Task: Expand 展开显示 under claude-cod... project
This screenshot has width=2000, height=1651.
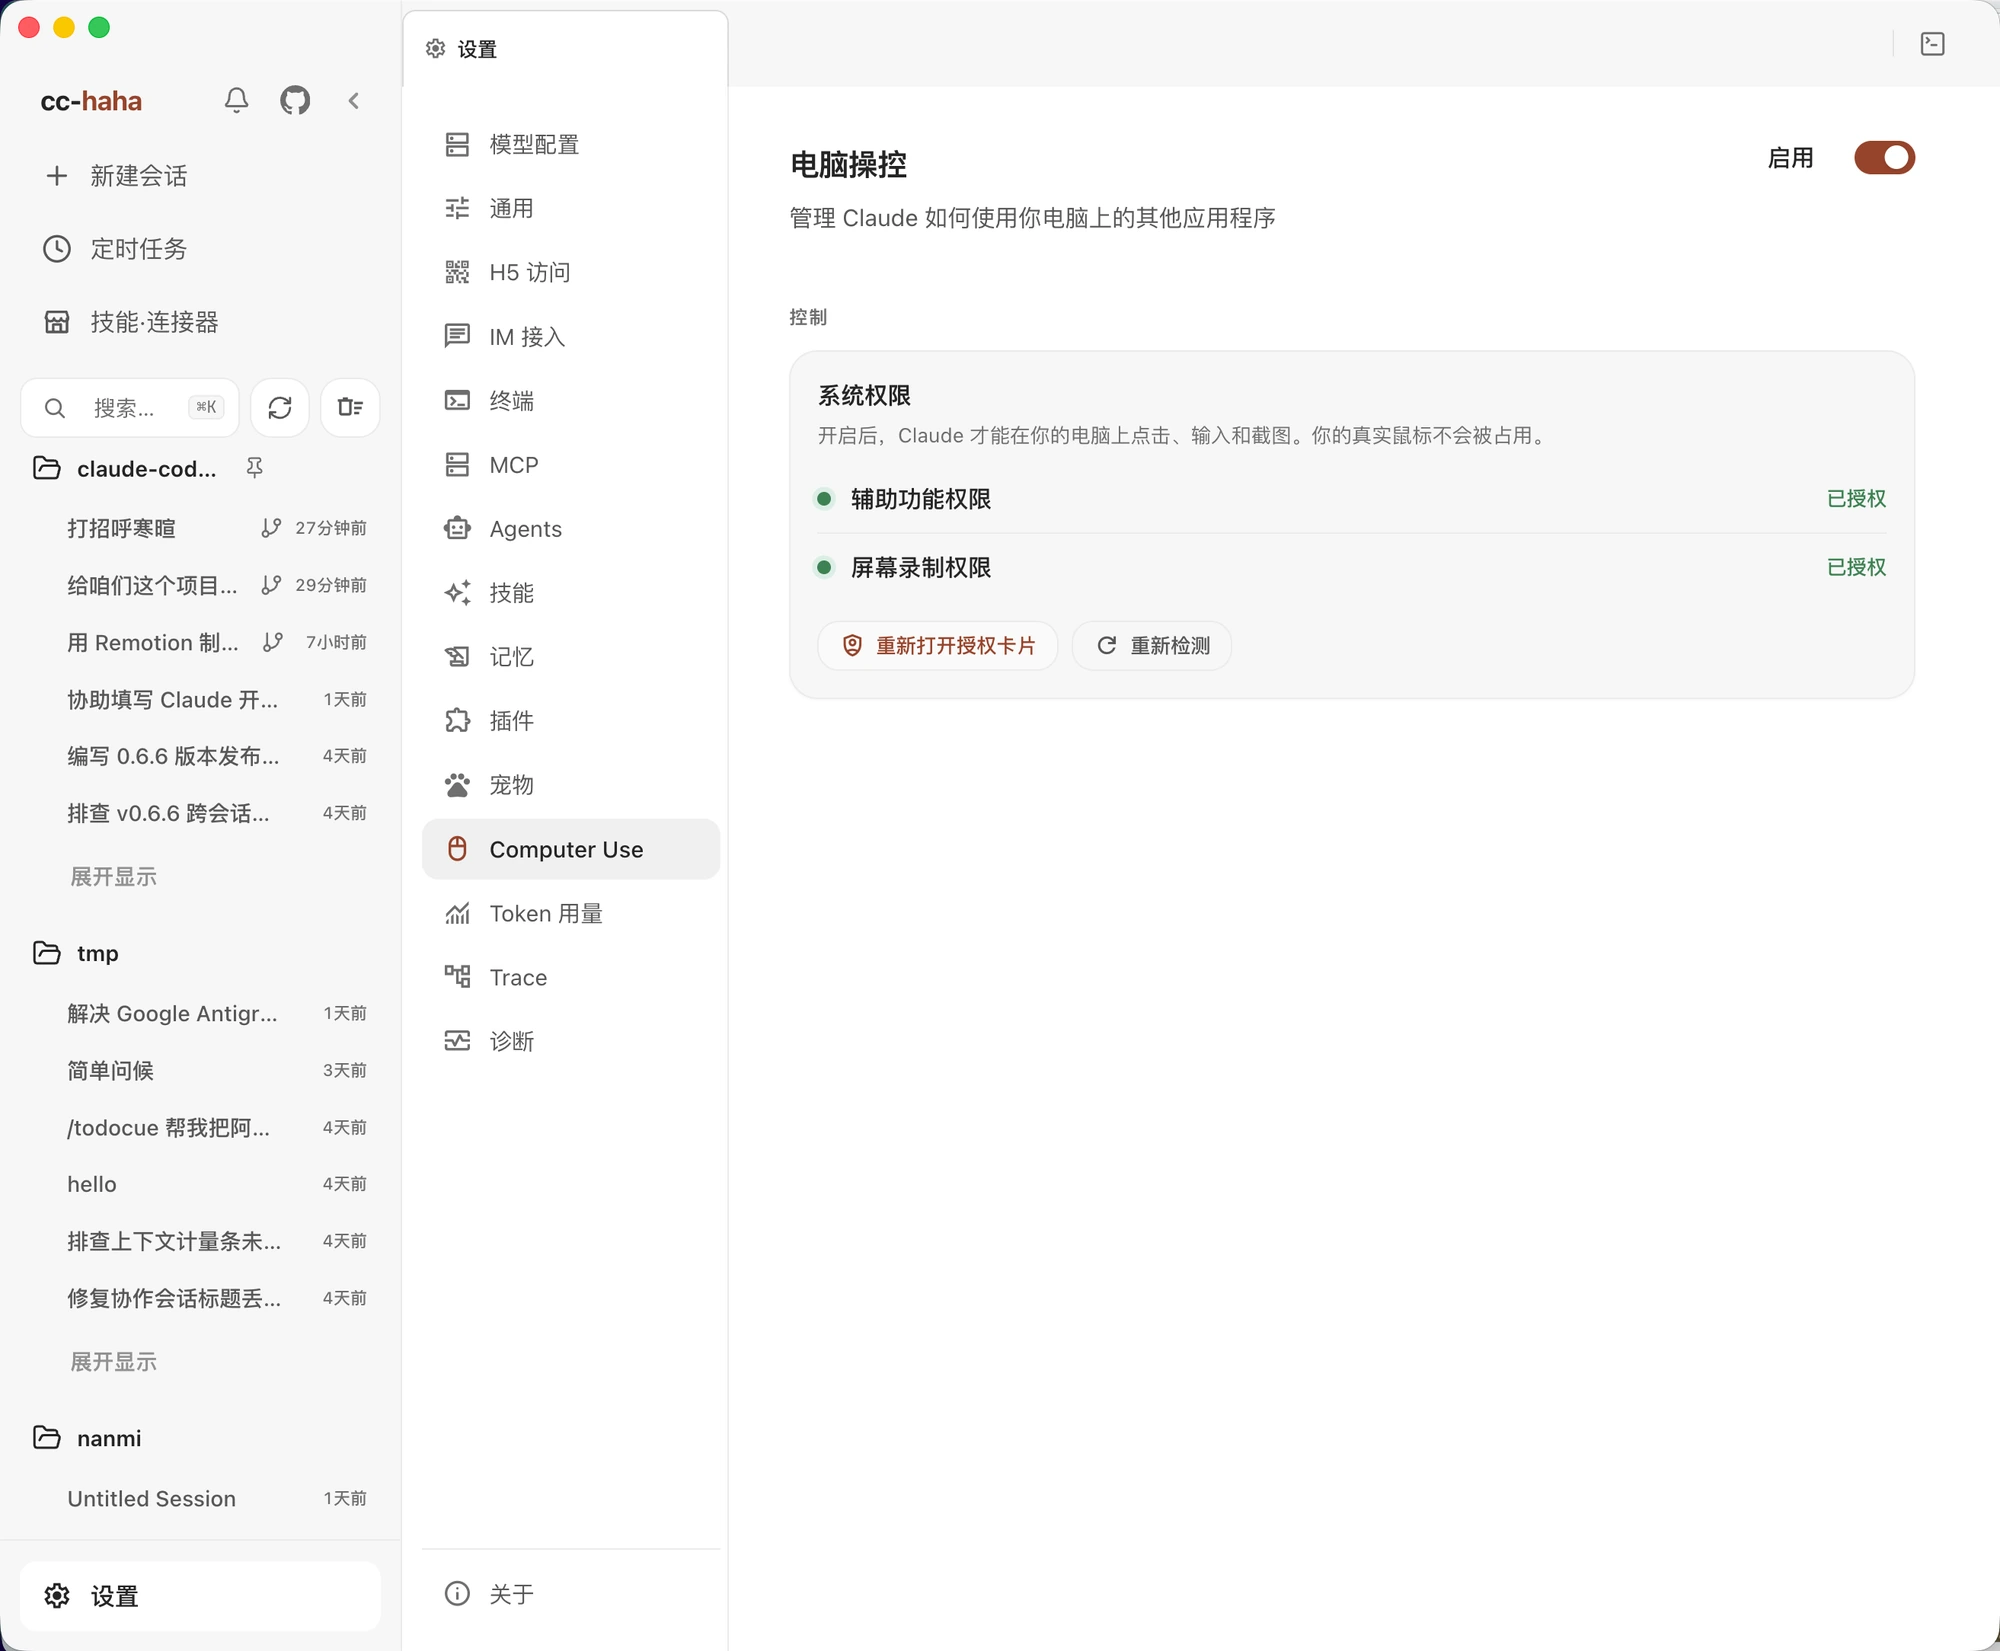Action: pos(113,877)
